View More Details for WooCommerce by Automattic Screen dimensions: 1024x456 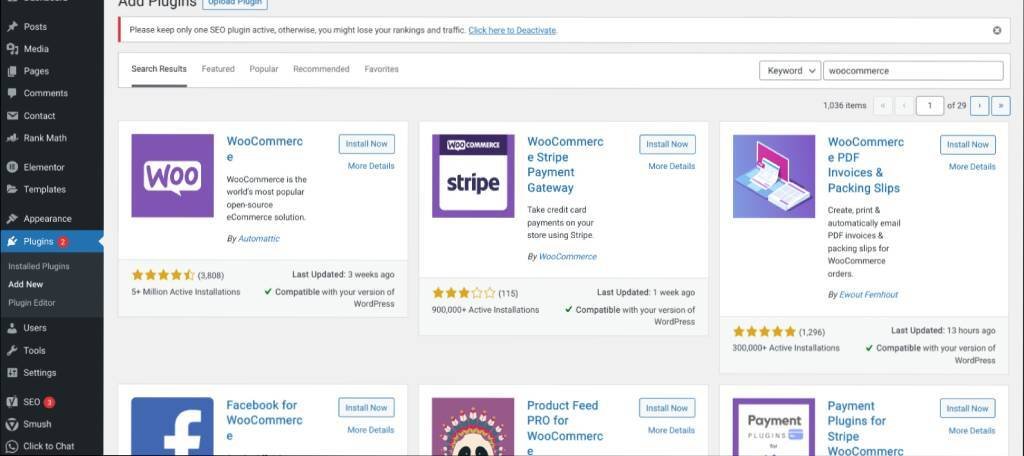tap(371, 166)
